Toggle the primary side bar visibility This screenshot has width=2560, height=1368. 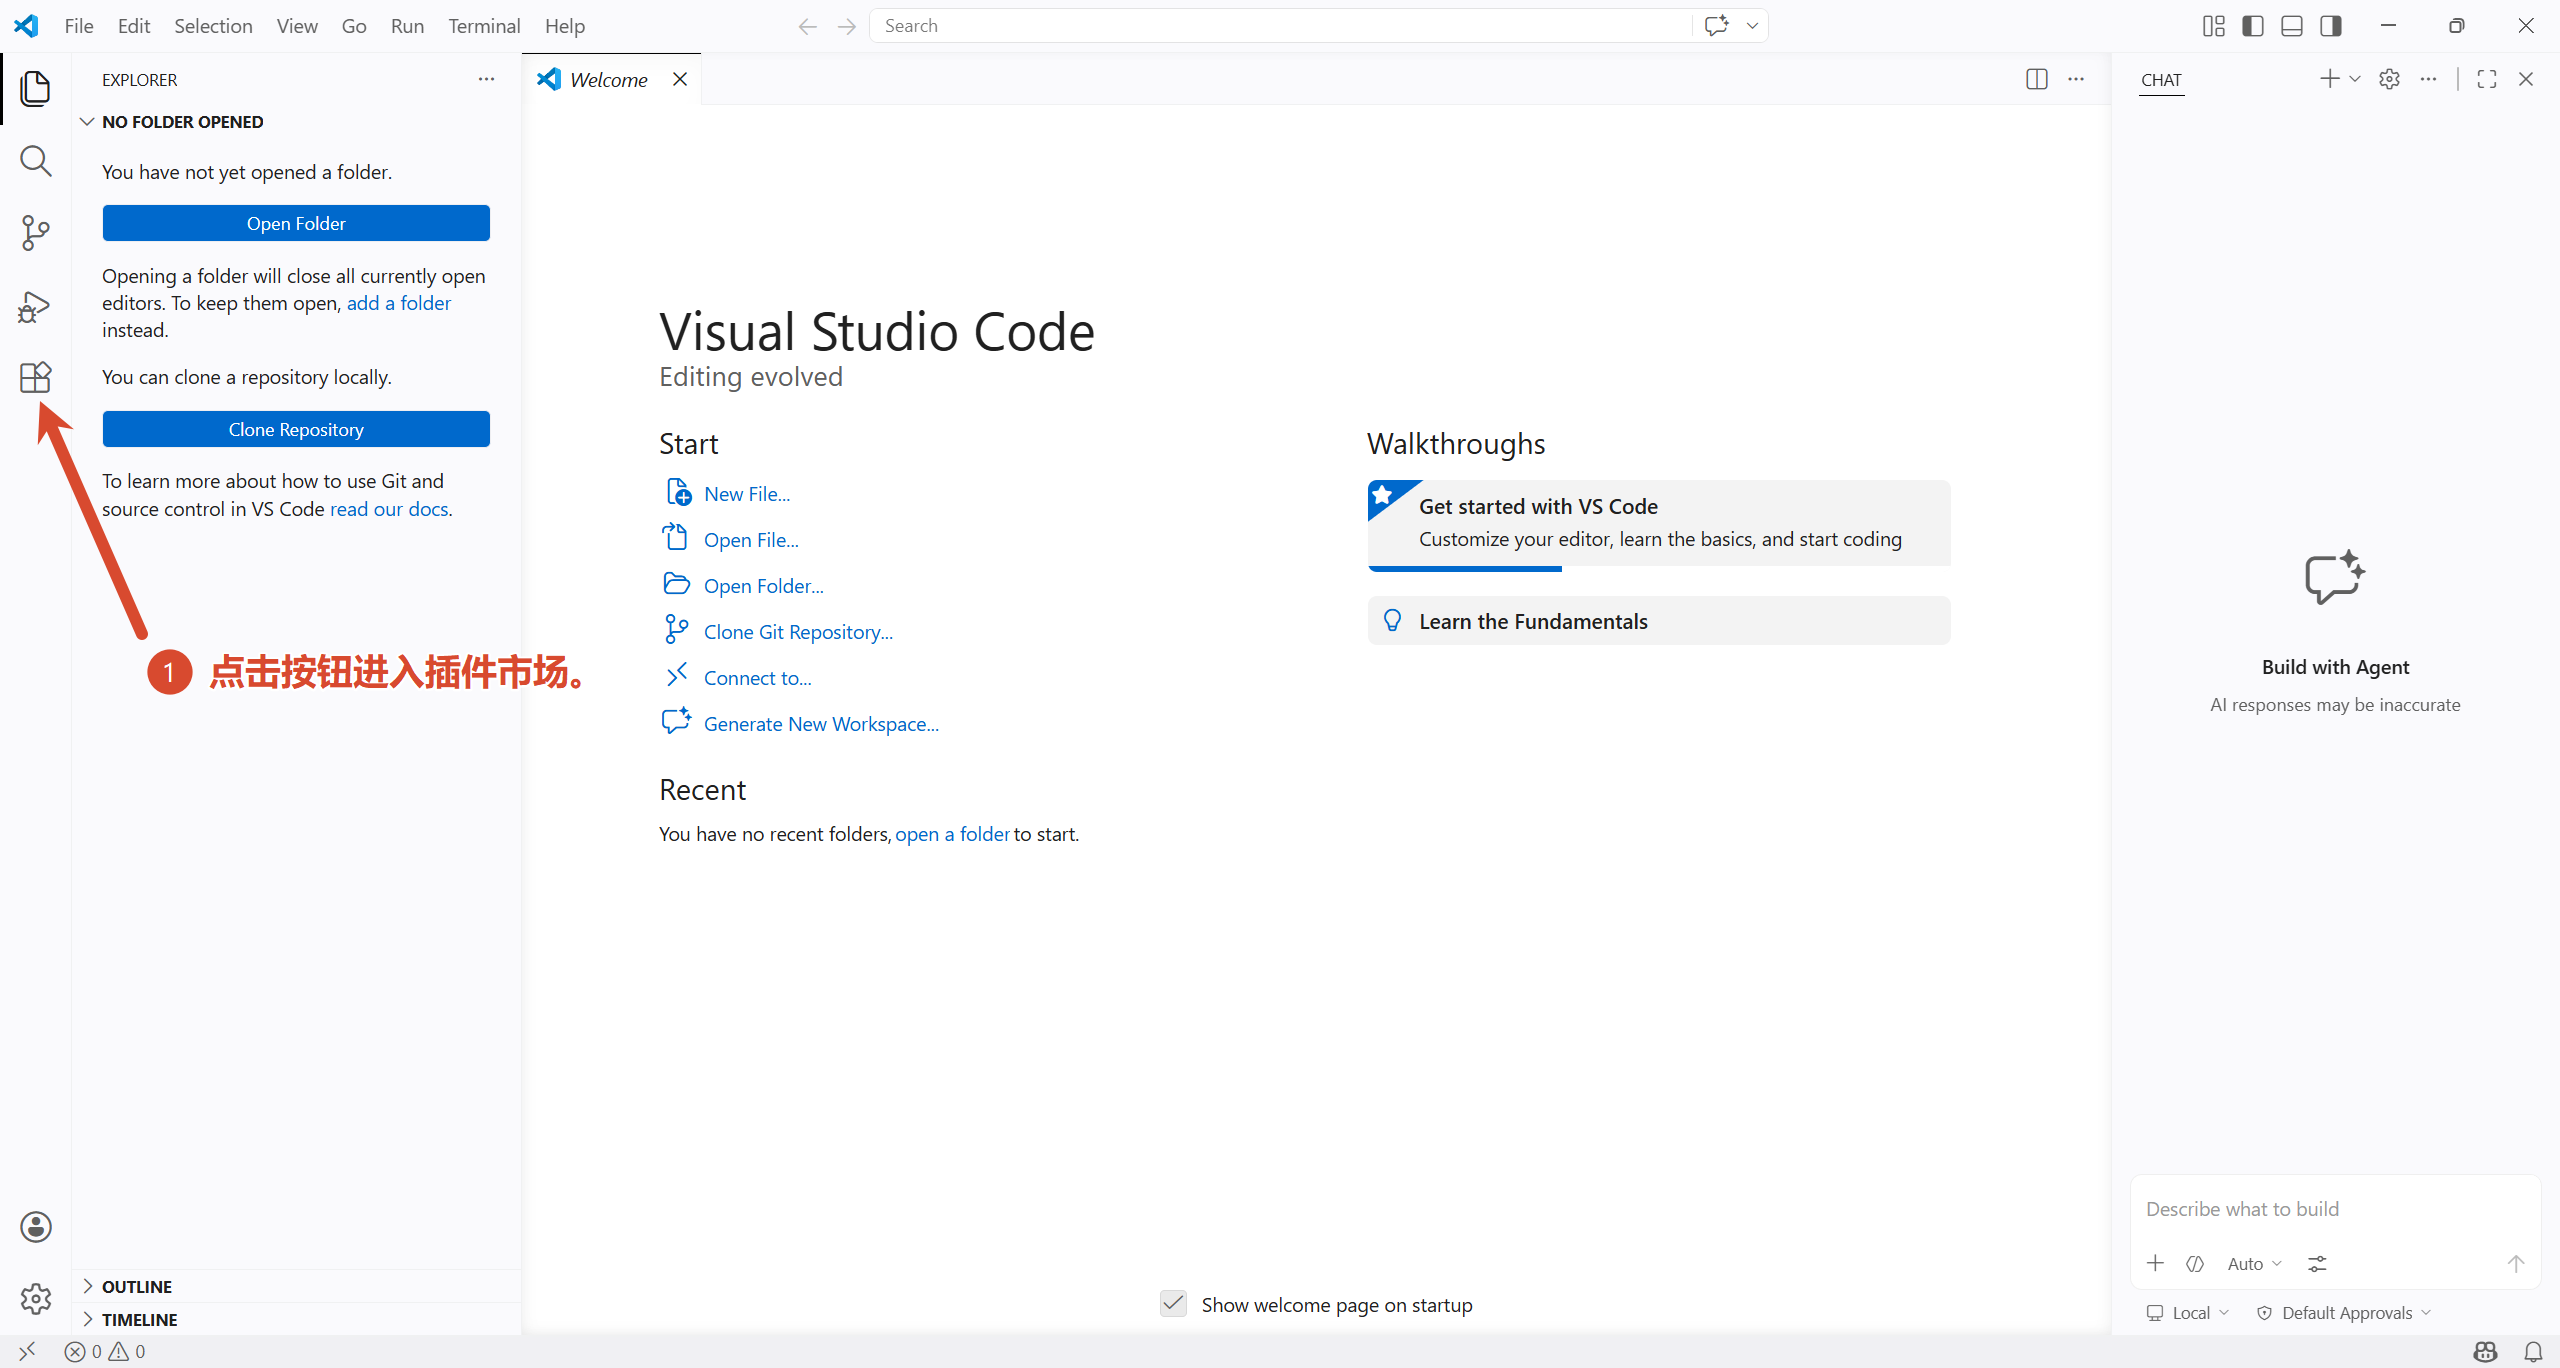pyautogui.click(x=2253, y=26)
